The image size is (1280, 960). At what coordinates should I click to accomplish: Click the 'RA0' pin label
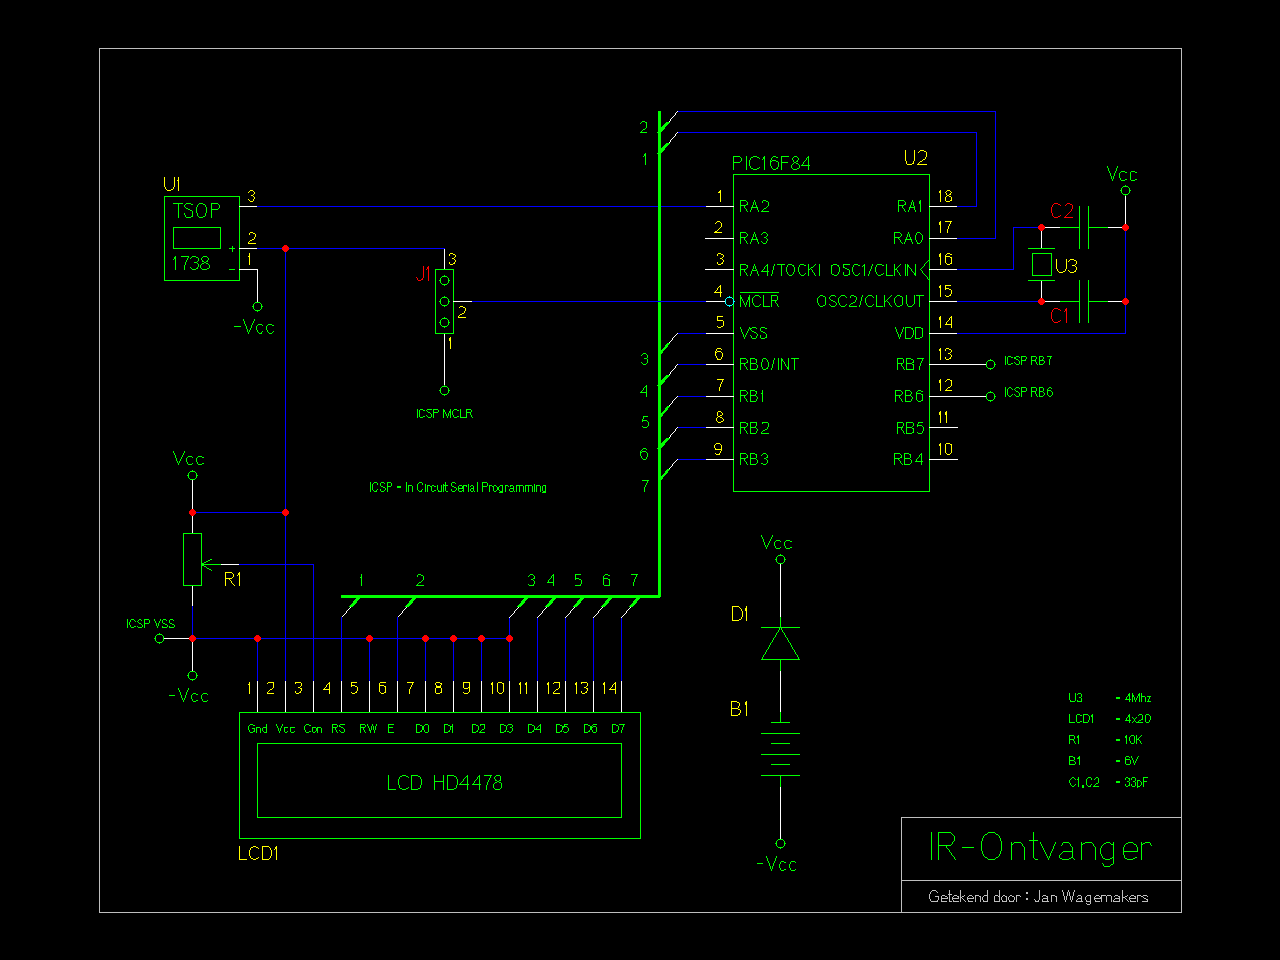(x=909, y=239)
